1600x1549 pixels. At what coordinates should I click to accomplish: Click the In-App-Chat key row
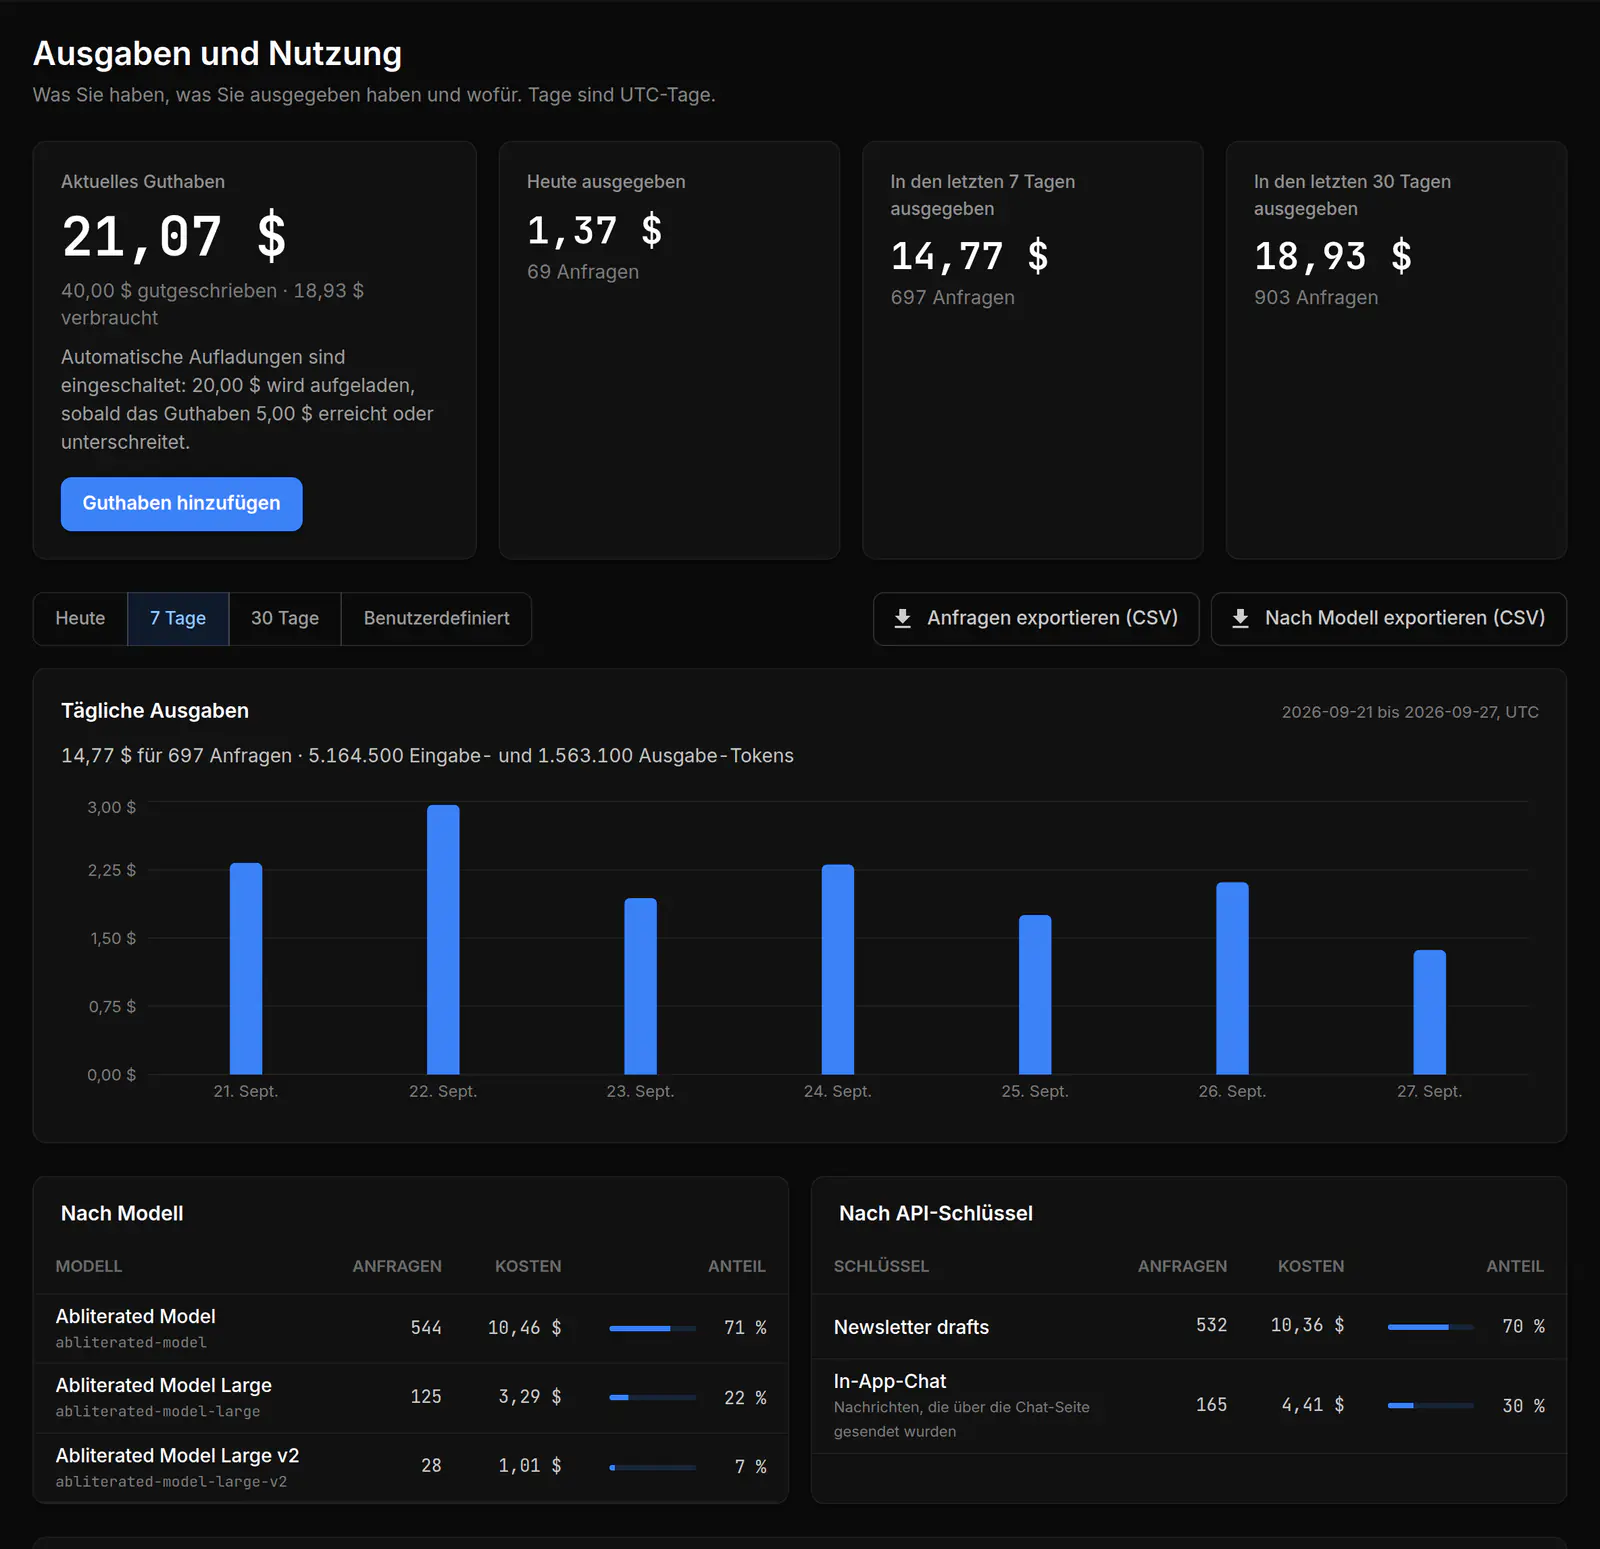pos(1189,1406)
